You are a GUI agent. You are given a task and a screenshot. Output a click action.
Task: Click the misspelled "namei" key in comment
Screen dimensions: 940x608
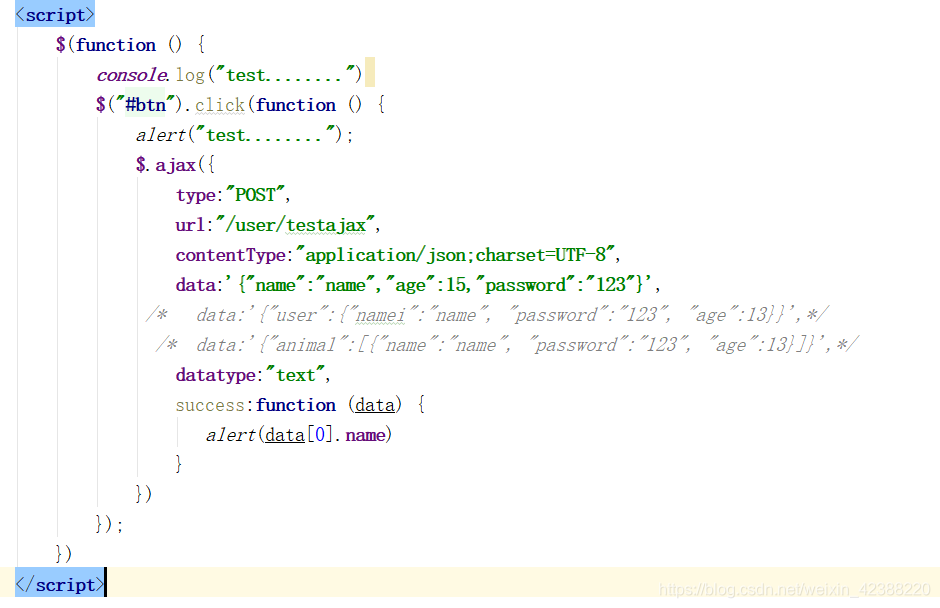coord(381,315)
